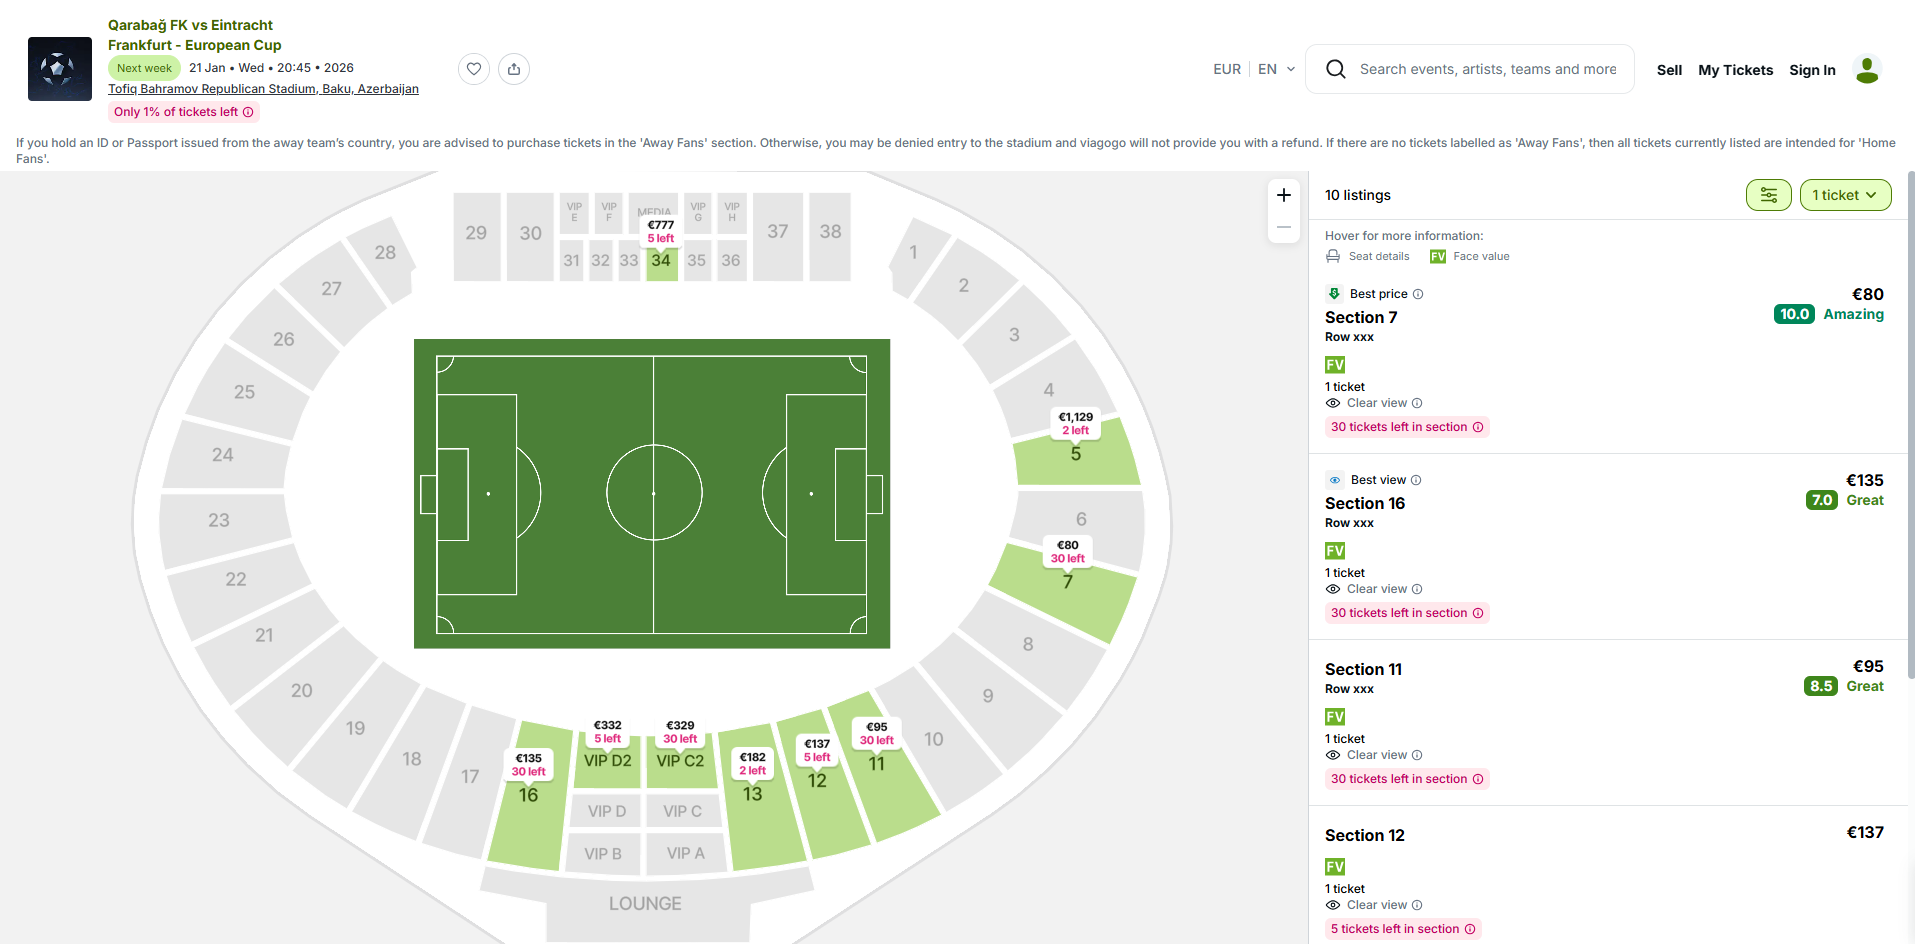
Task: Zoom out of the stadium map
Action: [x=1284, y=228]
